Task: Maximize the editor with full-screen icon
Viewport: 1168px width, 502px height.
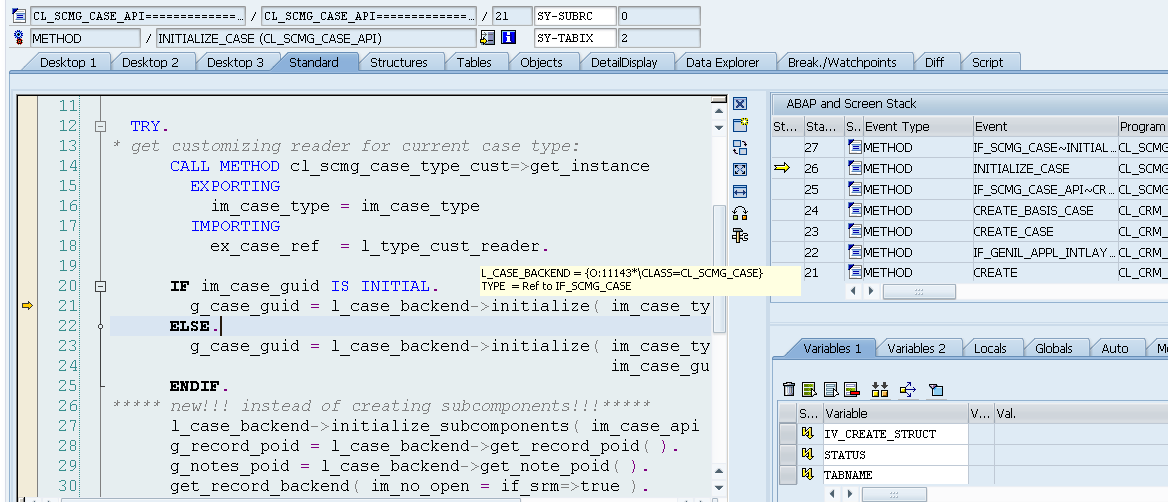Action: 740,169
